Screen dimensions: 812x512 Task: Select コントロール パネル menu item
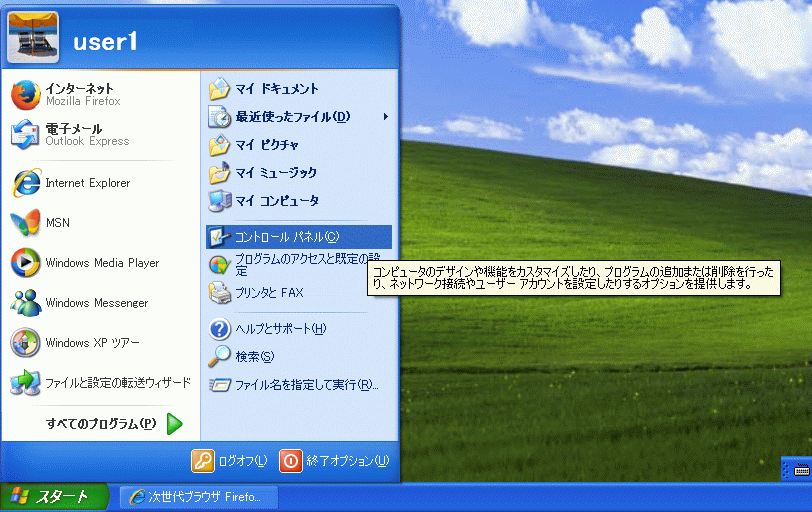(286, 237)
